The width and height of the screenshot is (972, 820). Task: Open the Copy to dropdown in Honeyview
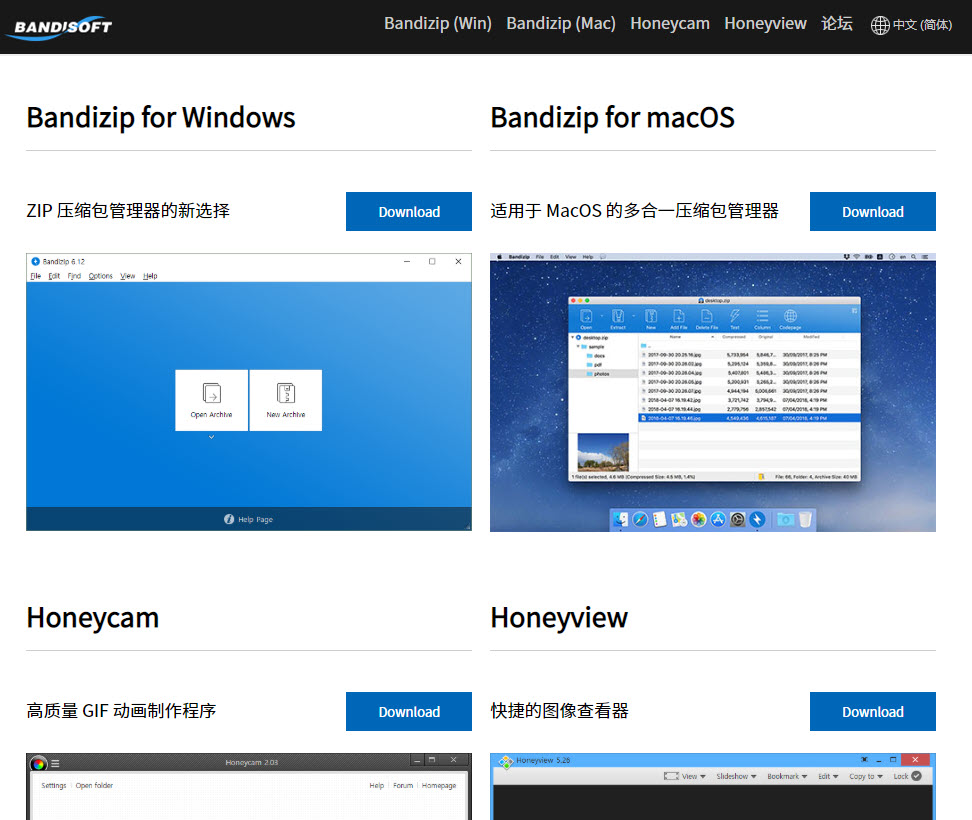coord(867,774)
